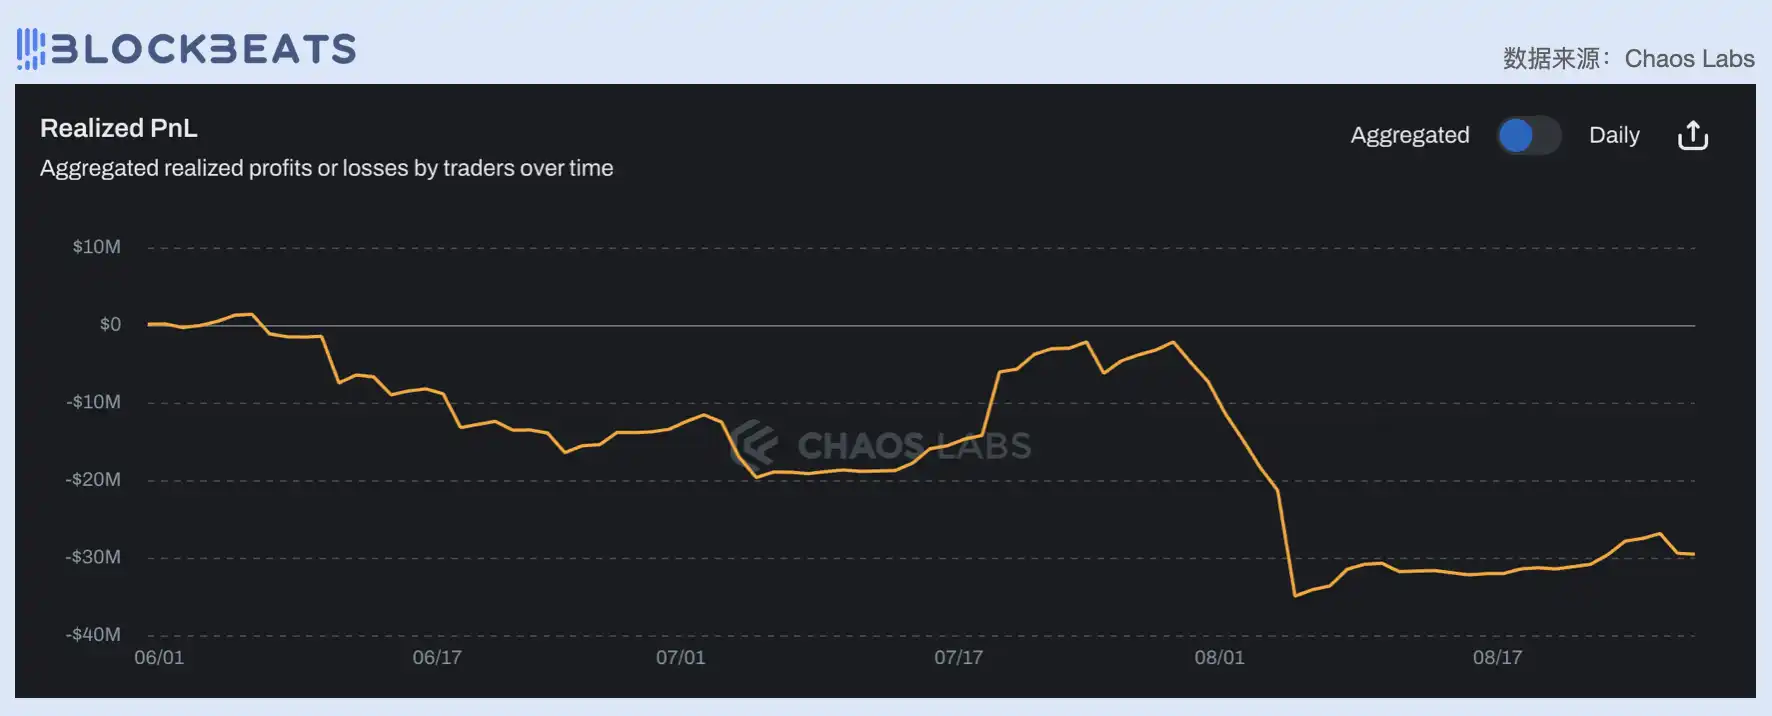The height and width of the screenshot is (716, 1772).
Task: Toggle the Aggregated/Daily switch
Action: (x=1528, y=135)
